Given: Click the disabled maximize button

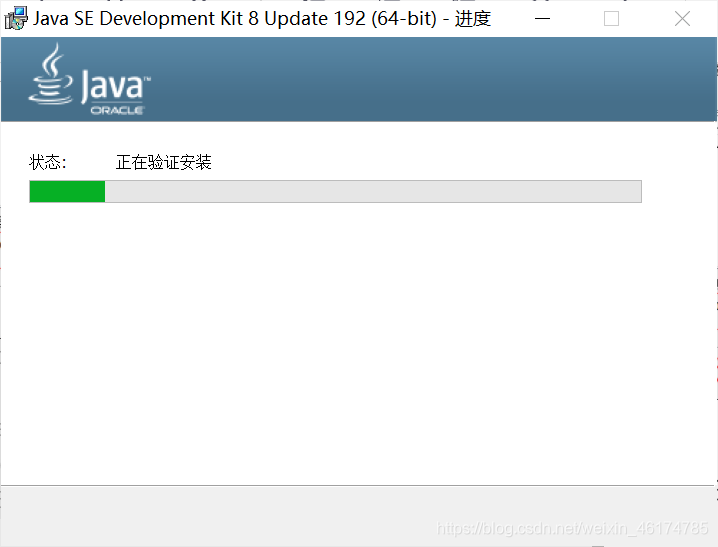Looking at the screenshot, I should tap(611, 19).
